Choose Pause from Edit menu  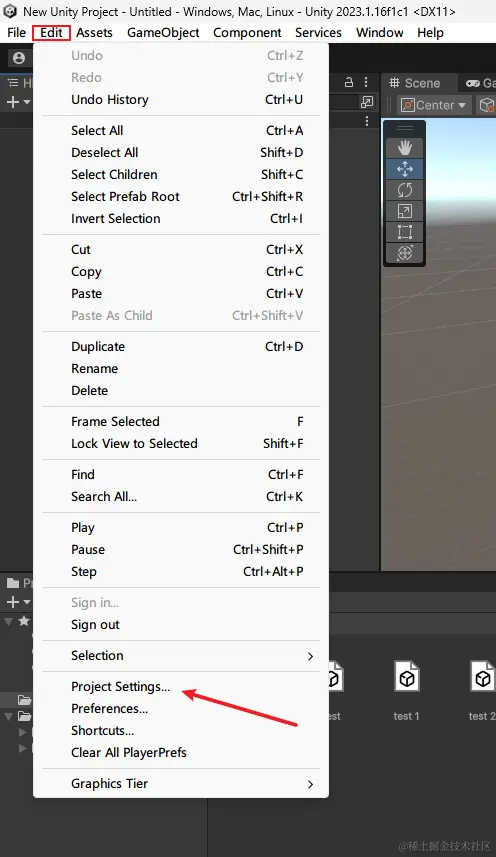[181, 549]
